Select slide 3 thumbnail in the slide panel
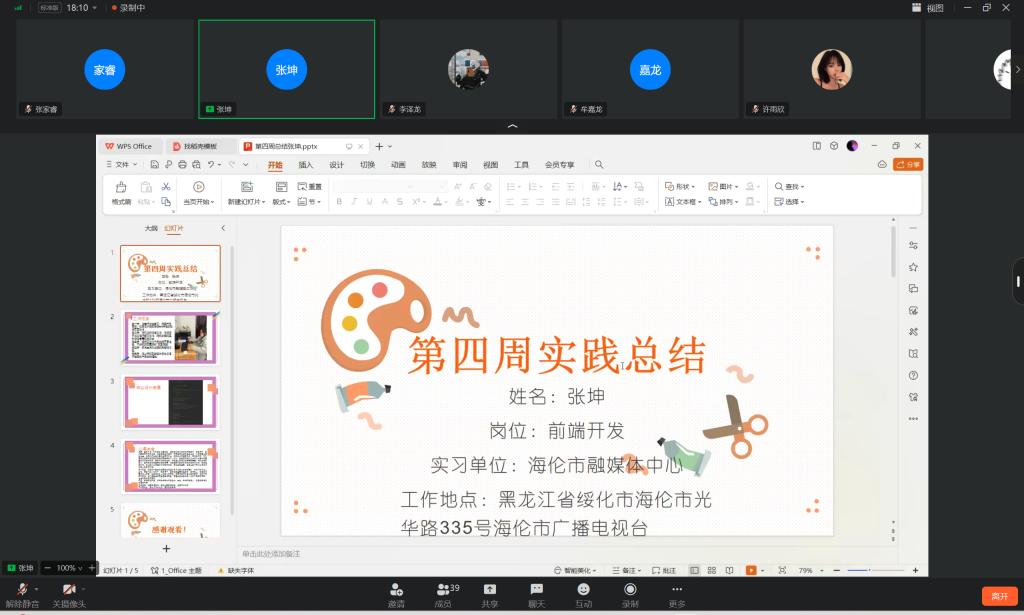The height and width of the screenshot is (615, 1024). pyautogui.click(x=169, y=402)
